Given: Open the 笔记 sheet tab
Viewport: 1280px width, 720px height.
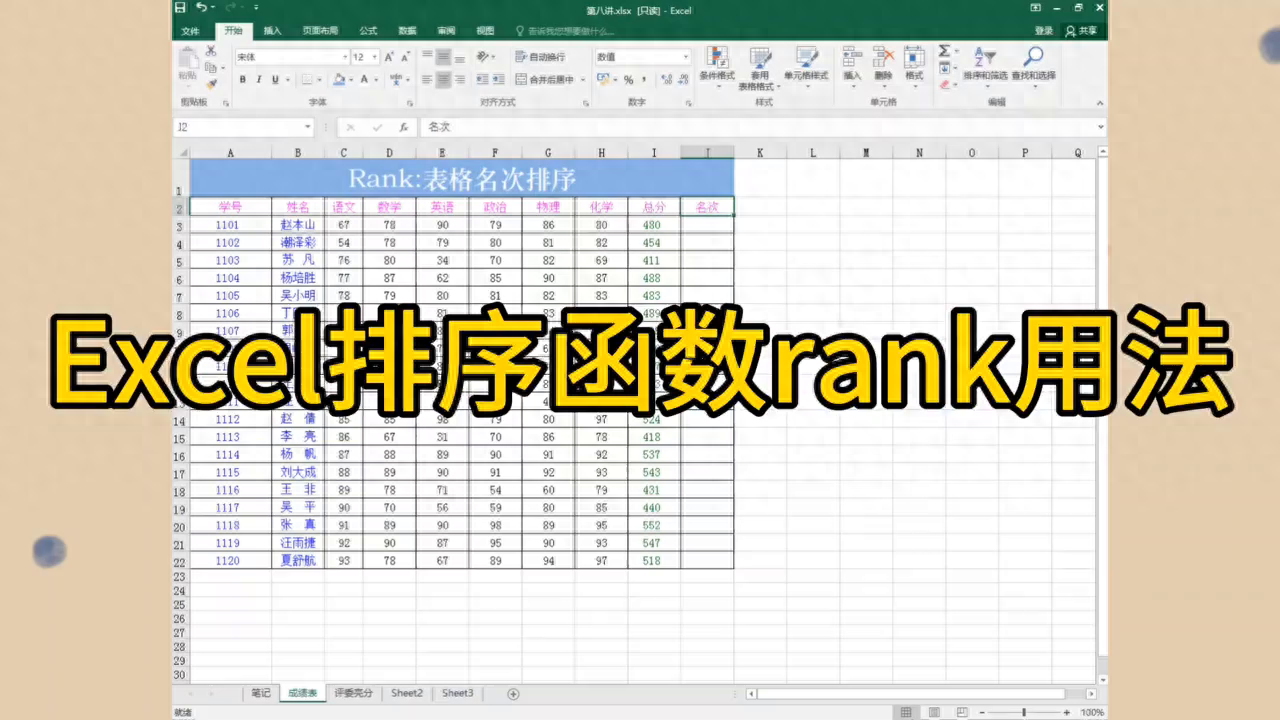Looking at the screenshot, I should click(260, 693).
